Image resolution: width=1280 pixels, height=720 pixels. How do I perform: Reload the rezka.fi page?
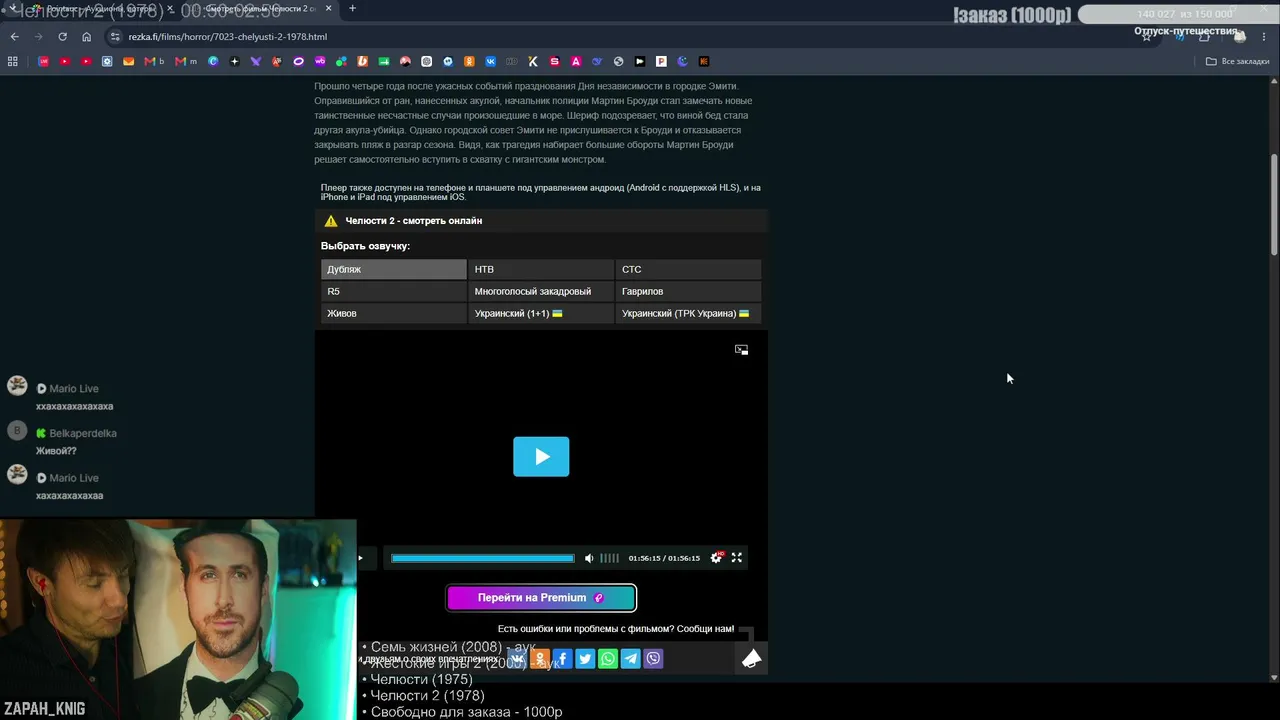point(62,37)
